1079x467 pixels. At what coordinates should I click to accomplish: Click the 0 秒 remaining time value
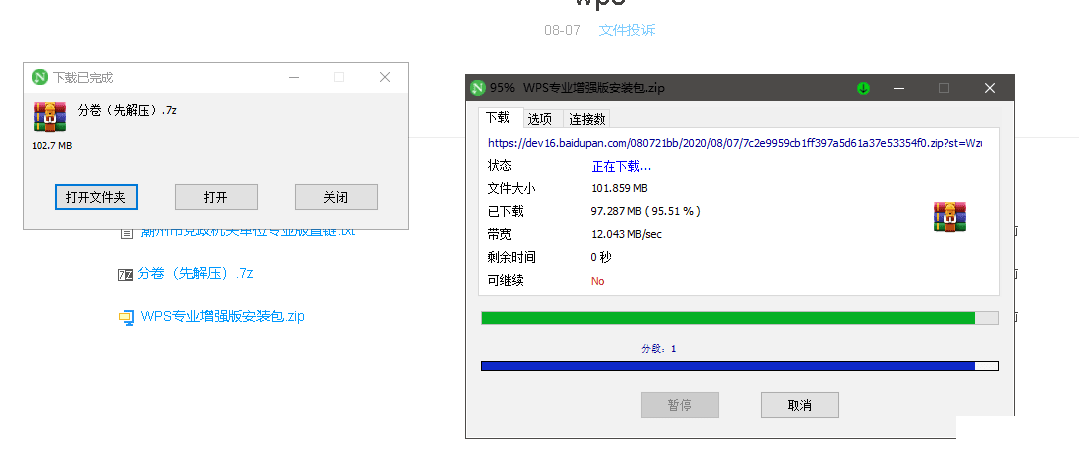[x=601, y=257]
